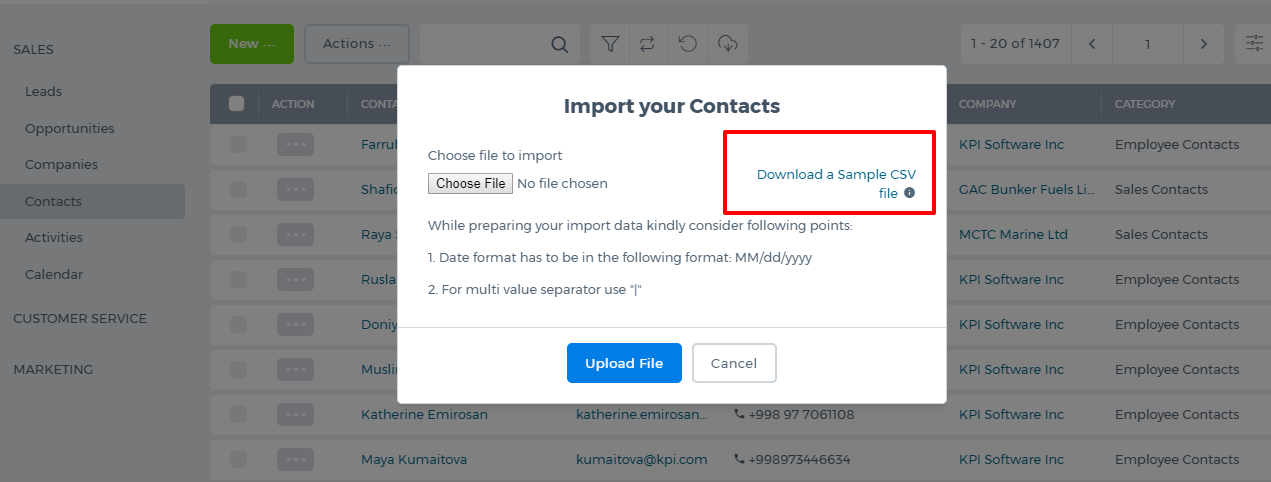
Task: Open the column settings sliders icon
Action: (x=1255, y=44)
